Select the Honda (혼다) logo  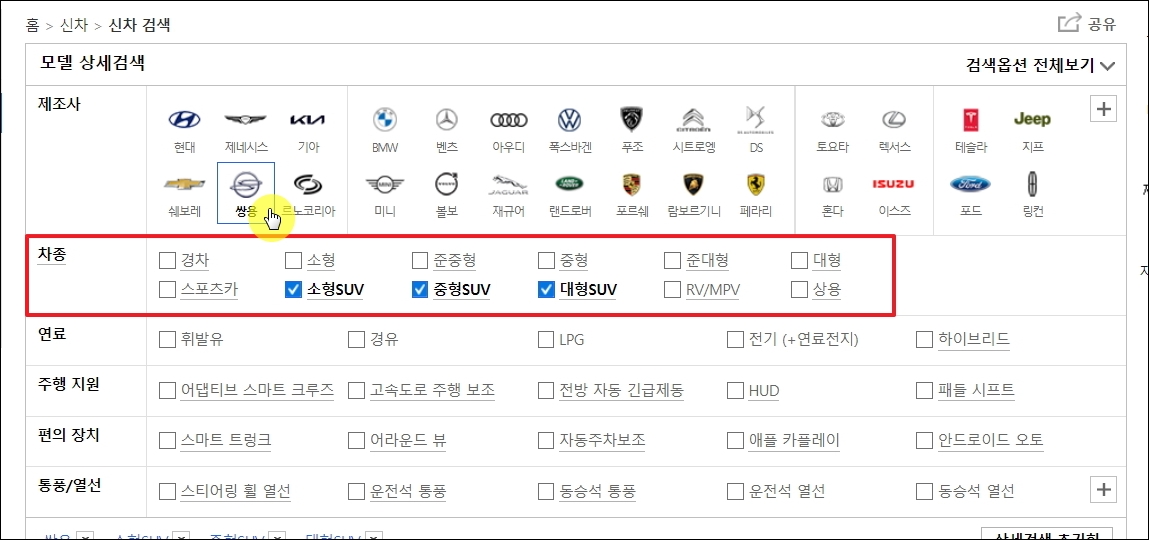832,184
